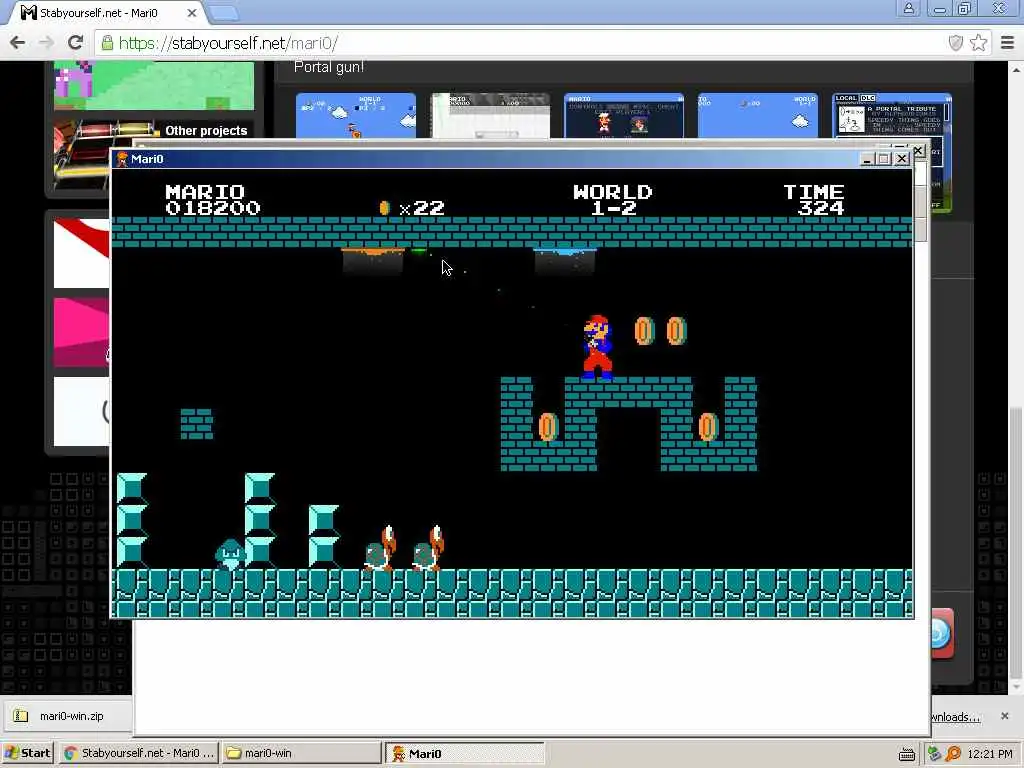Click the Chrome user profile icon
1024x768 pixels.
[908, 8]
